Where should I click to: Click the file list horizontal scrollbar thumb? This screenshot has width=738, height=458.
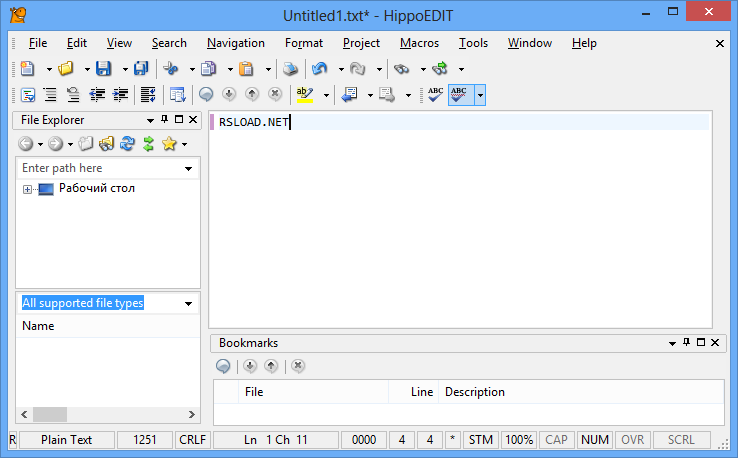tap(49, 414)
